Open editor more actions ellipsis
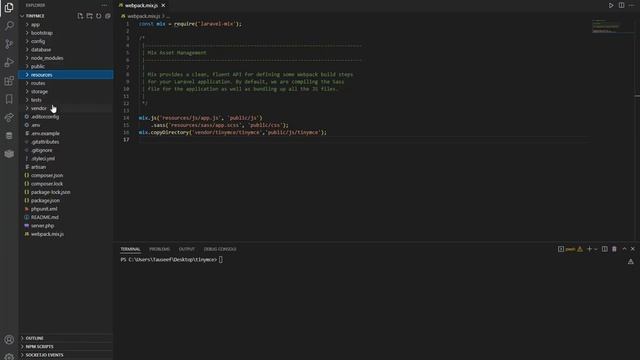 click(631, 5)
